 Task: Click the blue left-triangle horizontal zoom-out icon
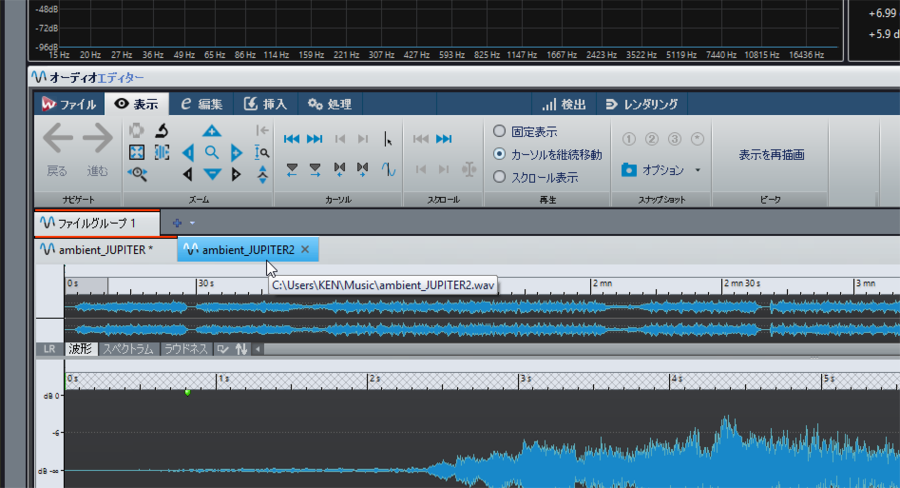[x=188, y=153]
